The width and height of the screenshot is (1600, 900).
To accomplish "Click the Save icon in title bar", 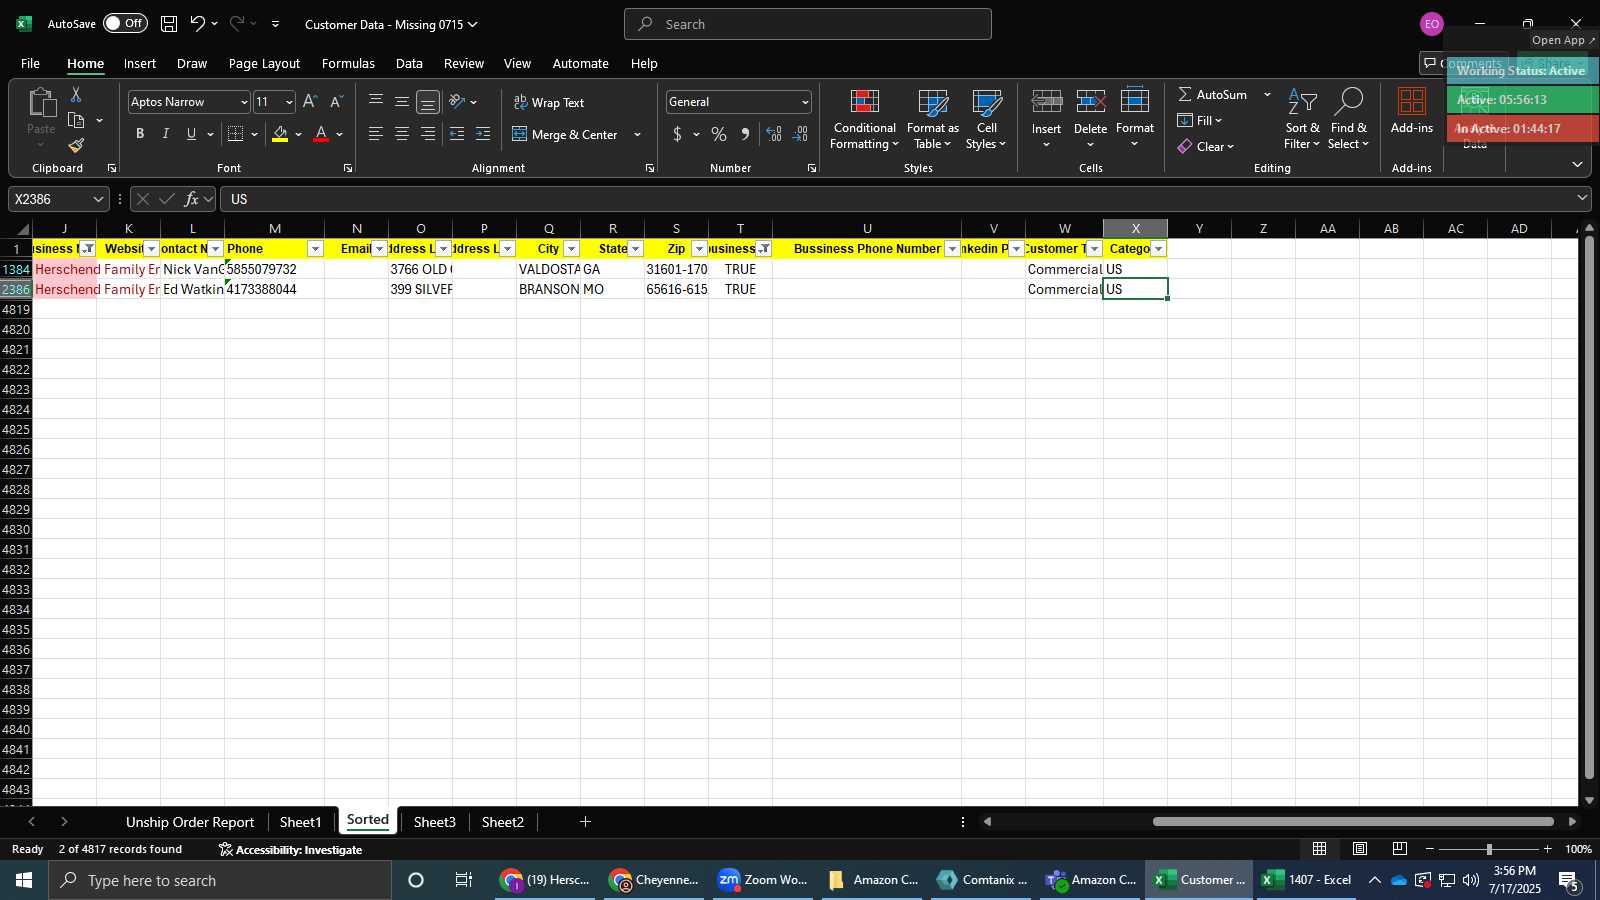I will (x=169, y=24).
